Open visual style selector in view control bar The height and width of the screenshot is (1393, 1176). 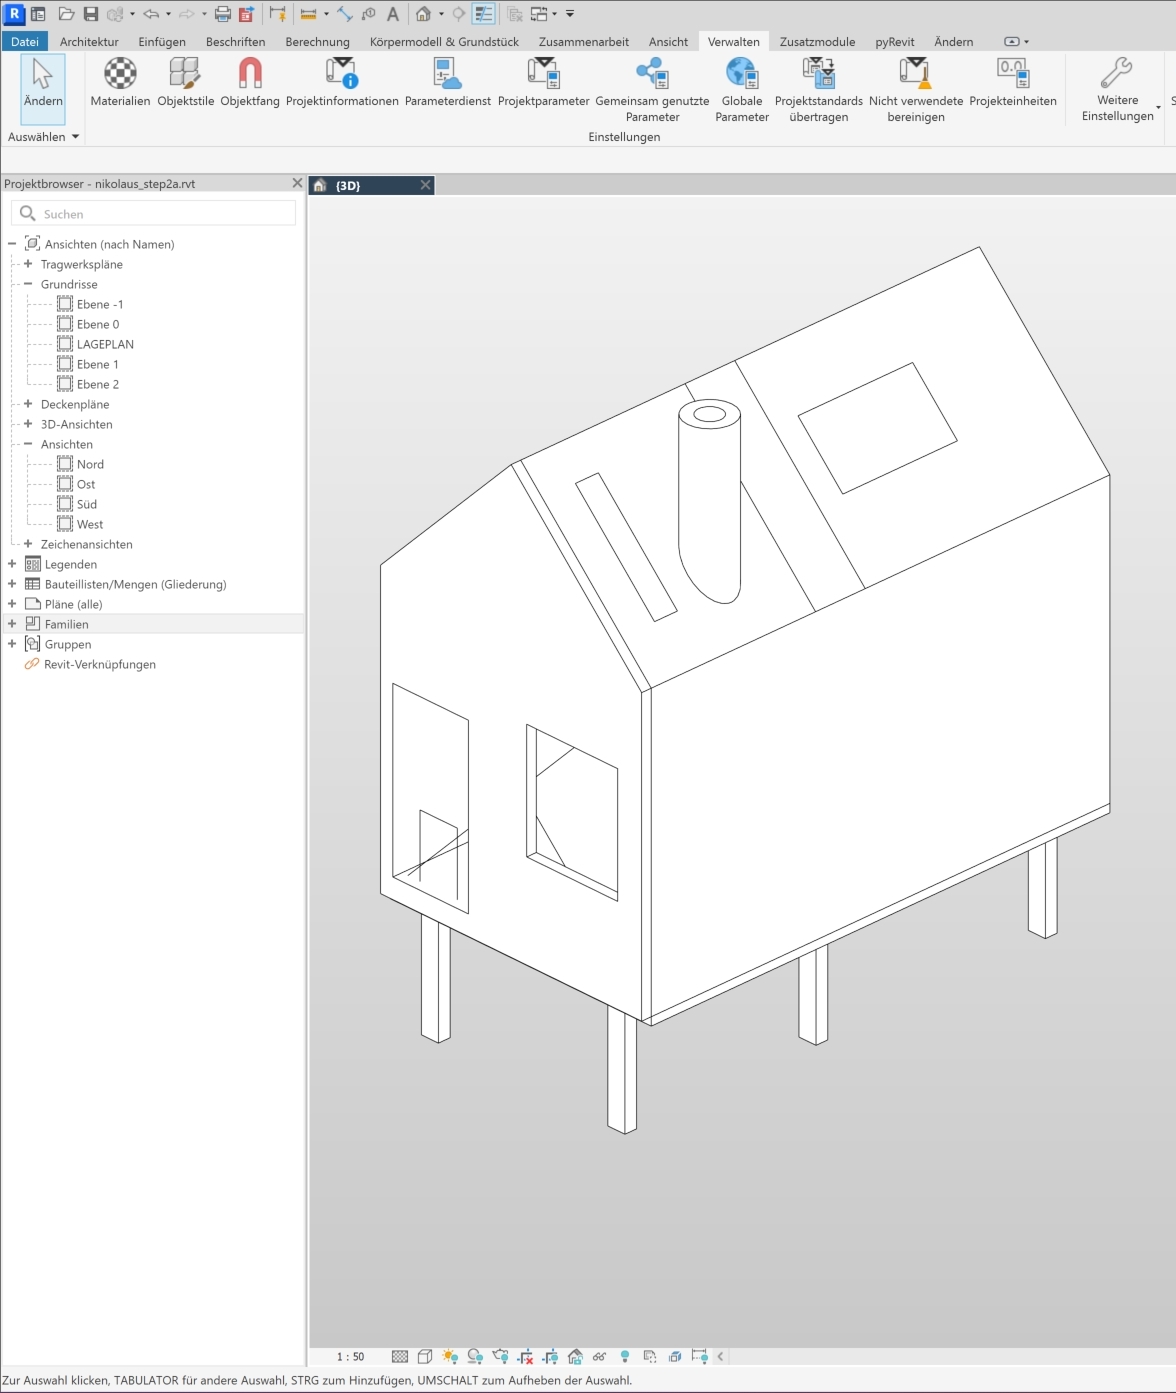click(x=425, y=1357)
